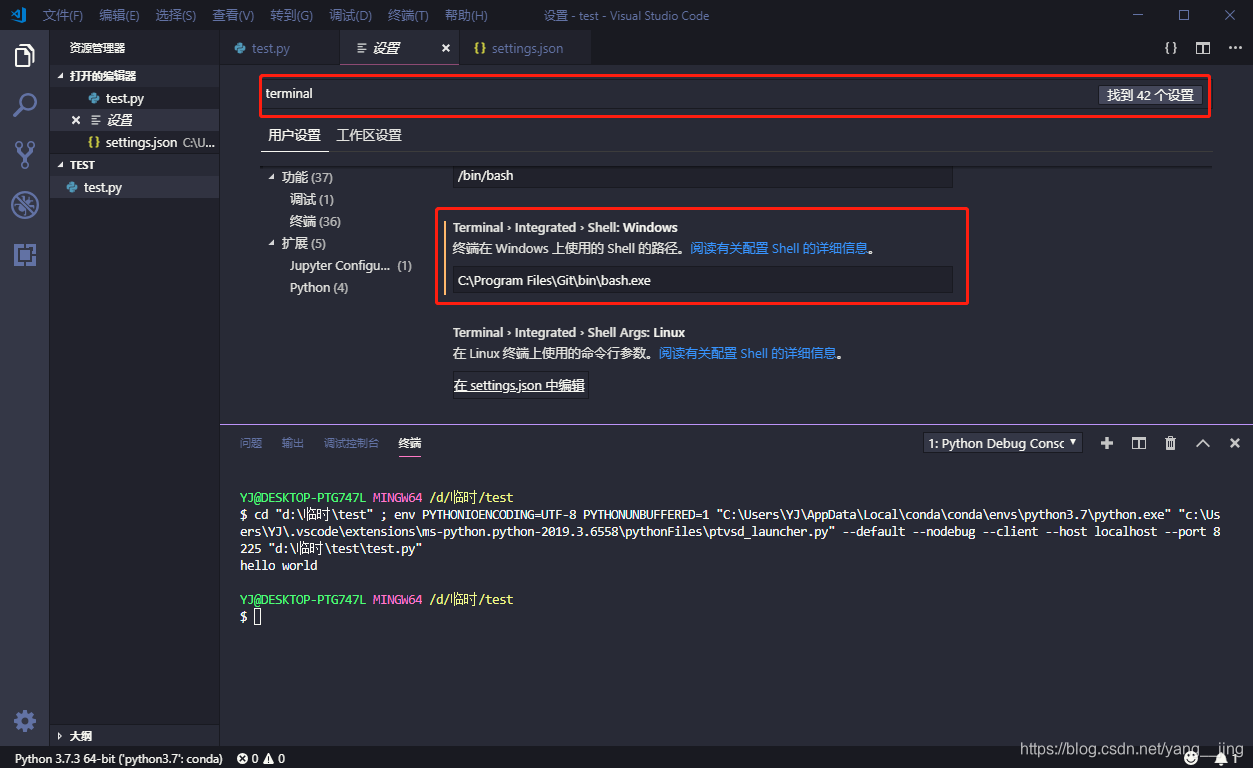Select Python (4) settings category
1253x768 pixels.
[319, 287]
